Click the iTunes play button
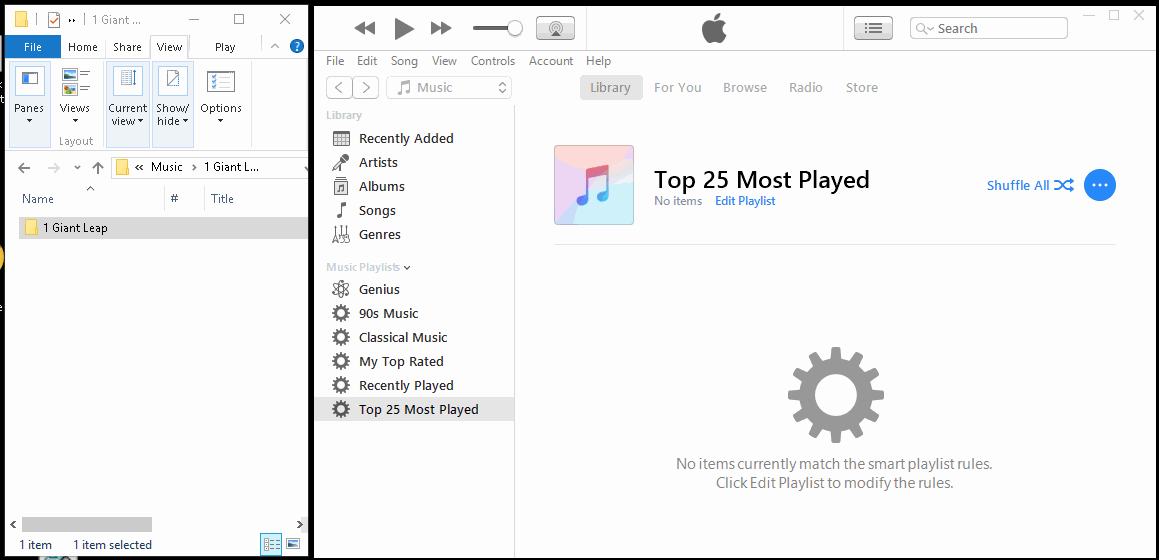Image resolution: width=1159 pixels, height=560 pixels. [404, 28]
